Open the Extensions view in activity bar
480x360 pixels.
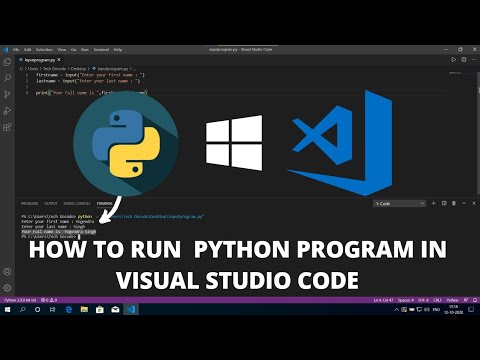(x=7, y=127)
